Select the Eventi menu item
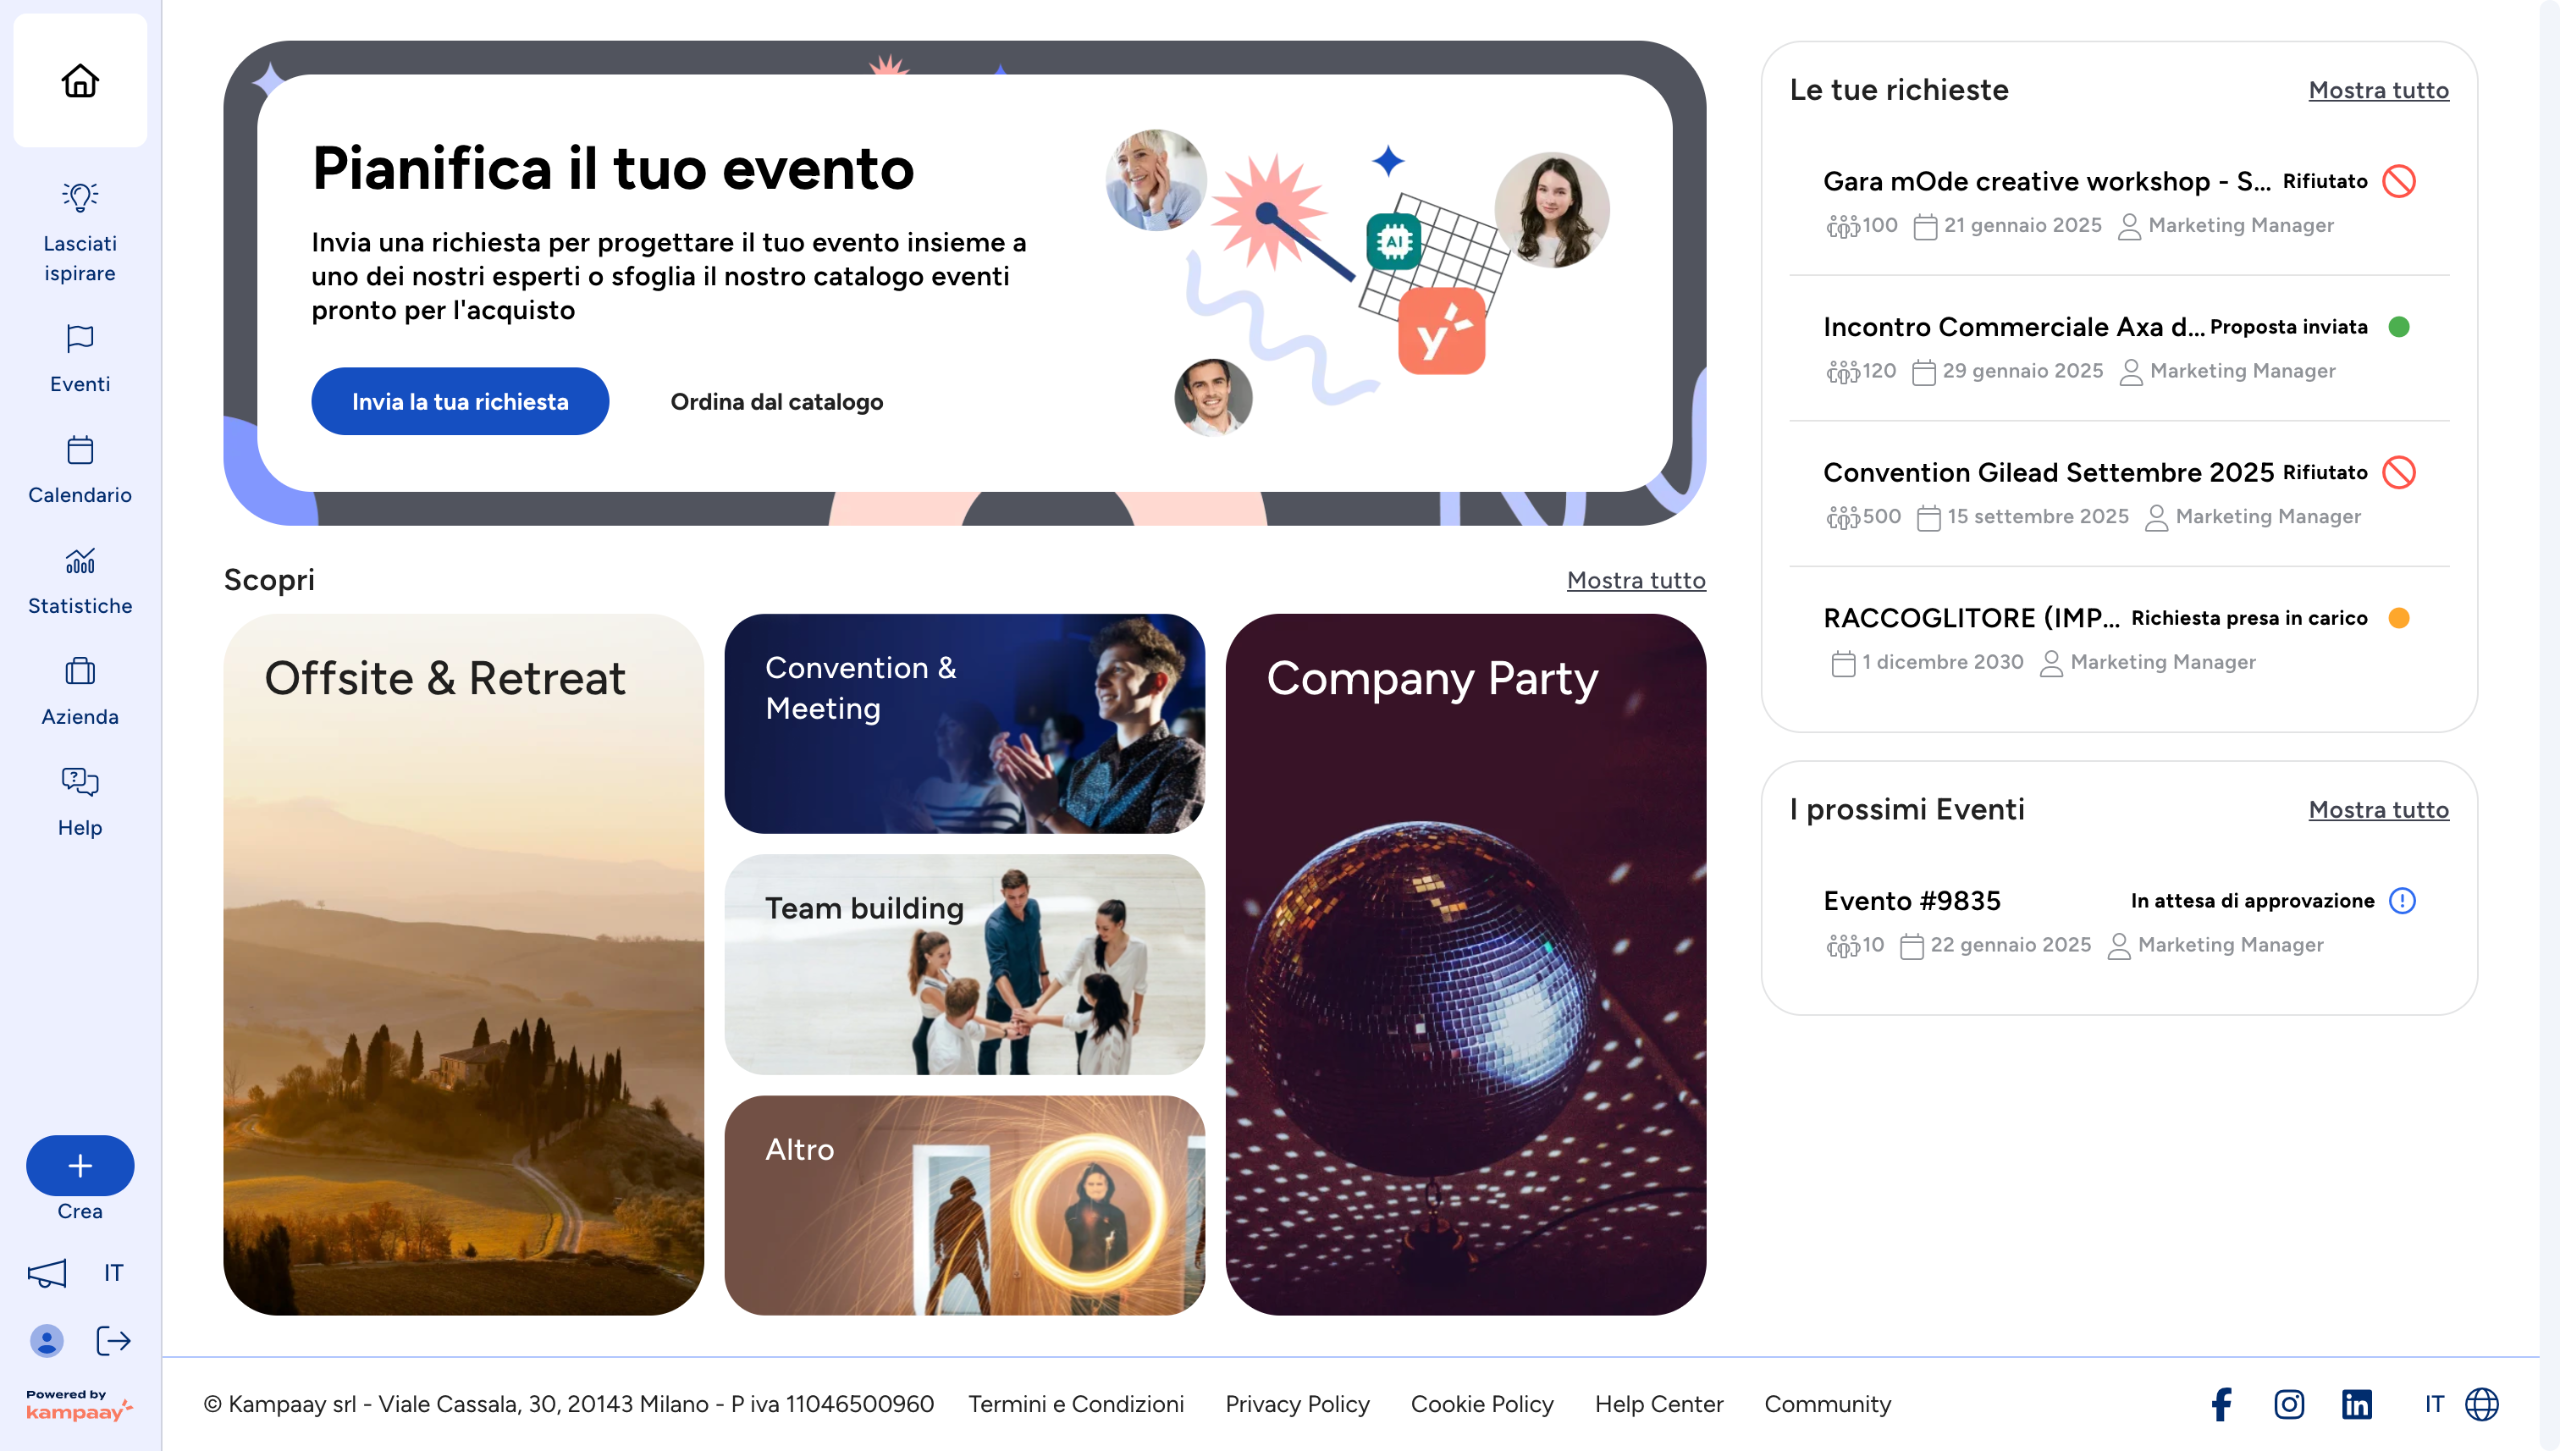This screenshot has width=2560, height=1451. pyautogui.click(x=80, y=358)
